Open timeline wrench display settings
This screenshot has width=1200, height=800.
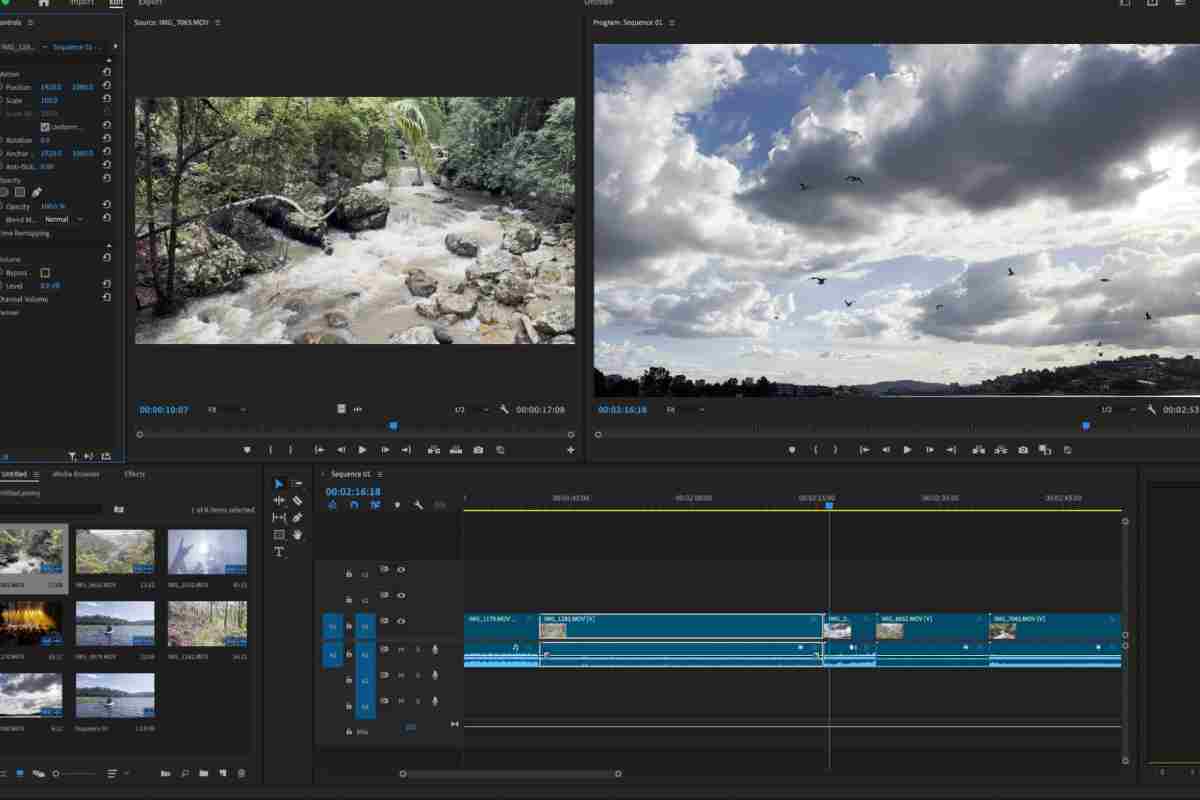[418, 505]
